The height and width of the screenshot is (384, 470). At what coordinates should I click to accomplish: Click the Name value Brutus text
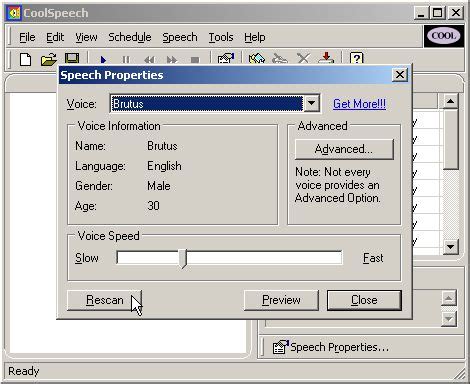coord(162,146)
